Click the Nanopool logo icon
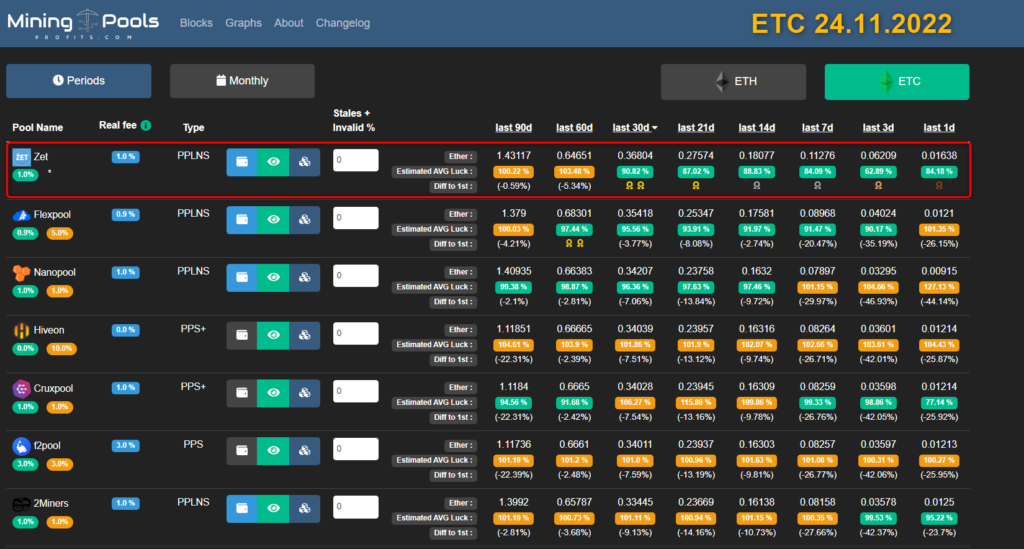1024x549 pixels. pyautogui.click(x=21, y=272)
